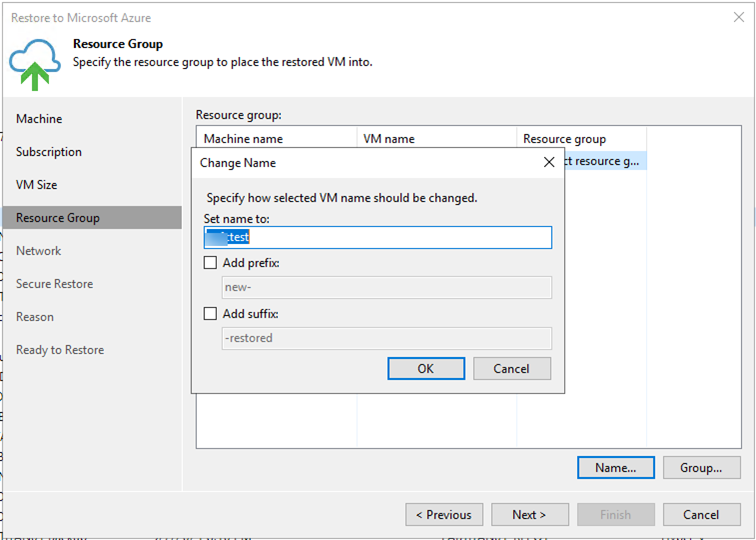Open the Group... button
This screenshot has height=540, width=756.
[702, 468]
